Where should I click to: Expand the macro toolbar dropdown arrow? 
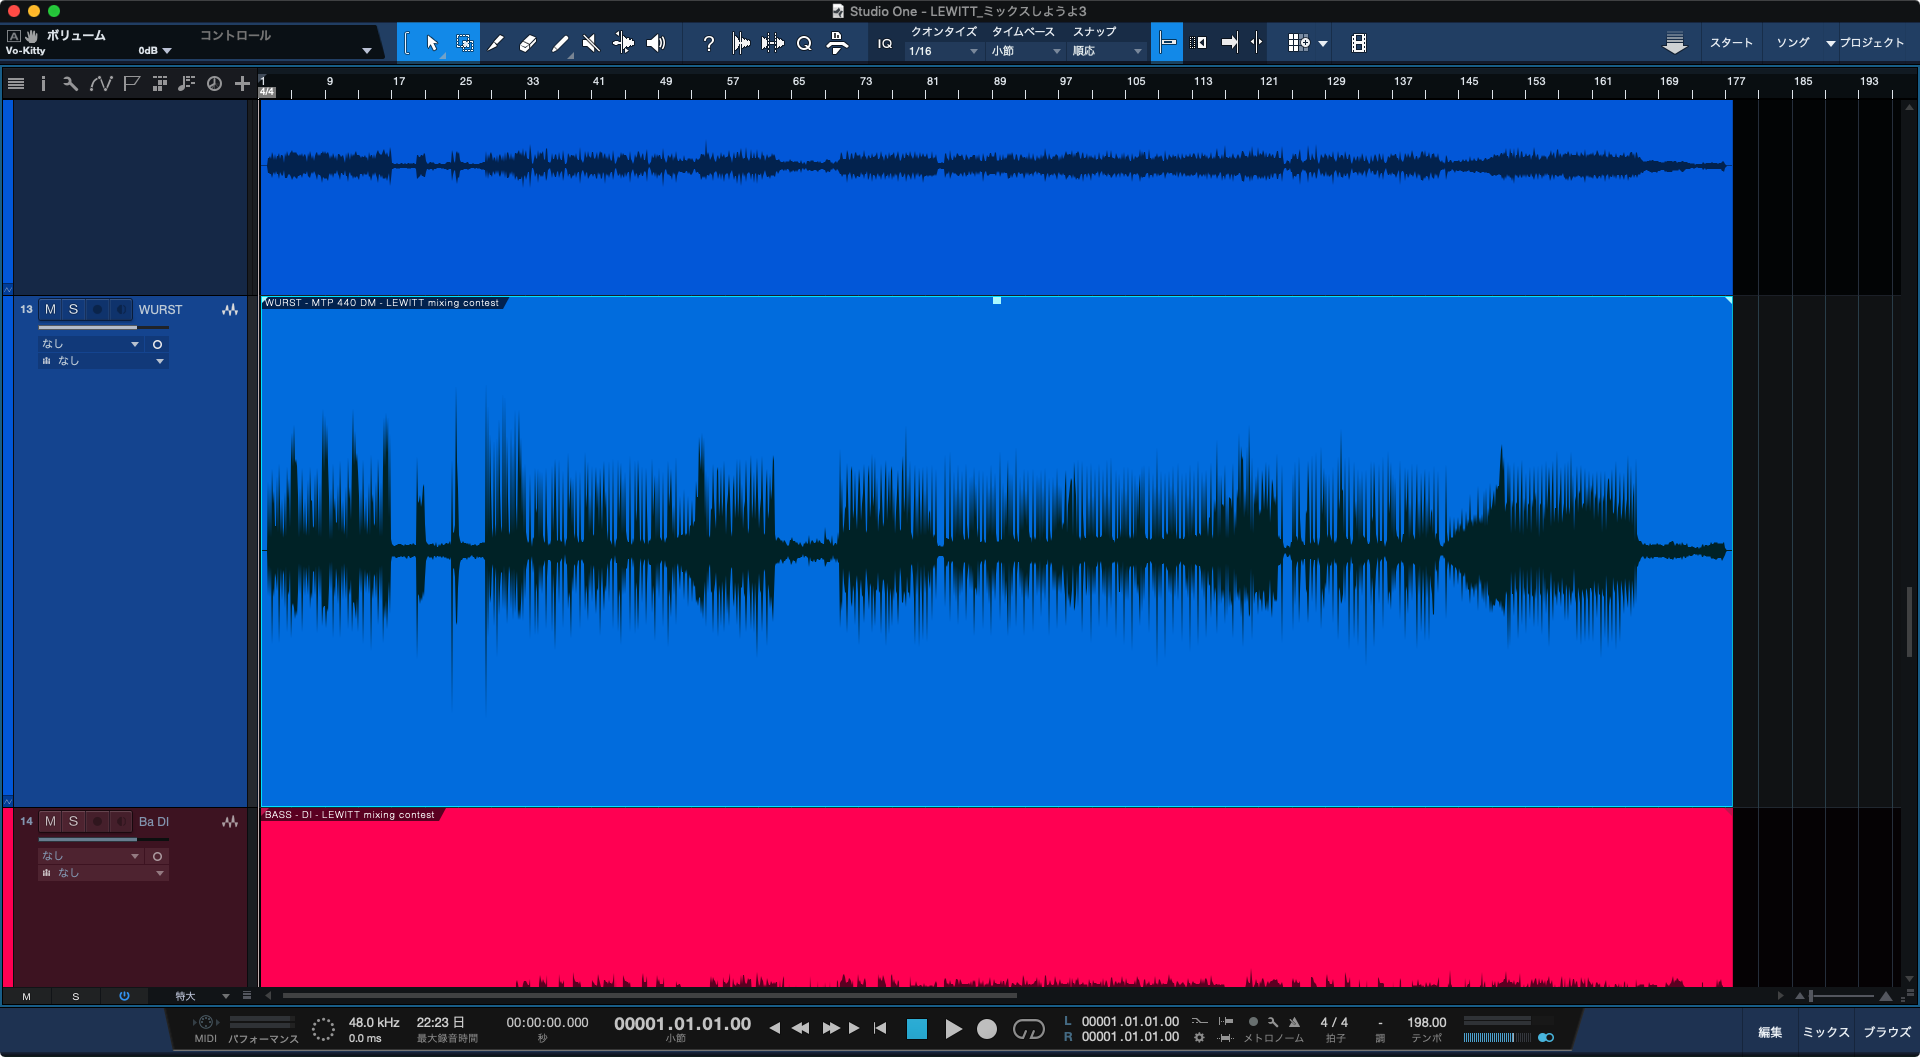[x=1323, y=44]
